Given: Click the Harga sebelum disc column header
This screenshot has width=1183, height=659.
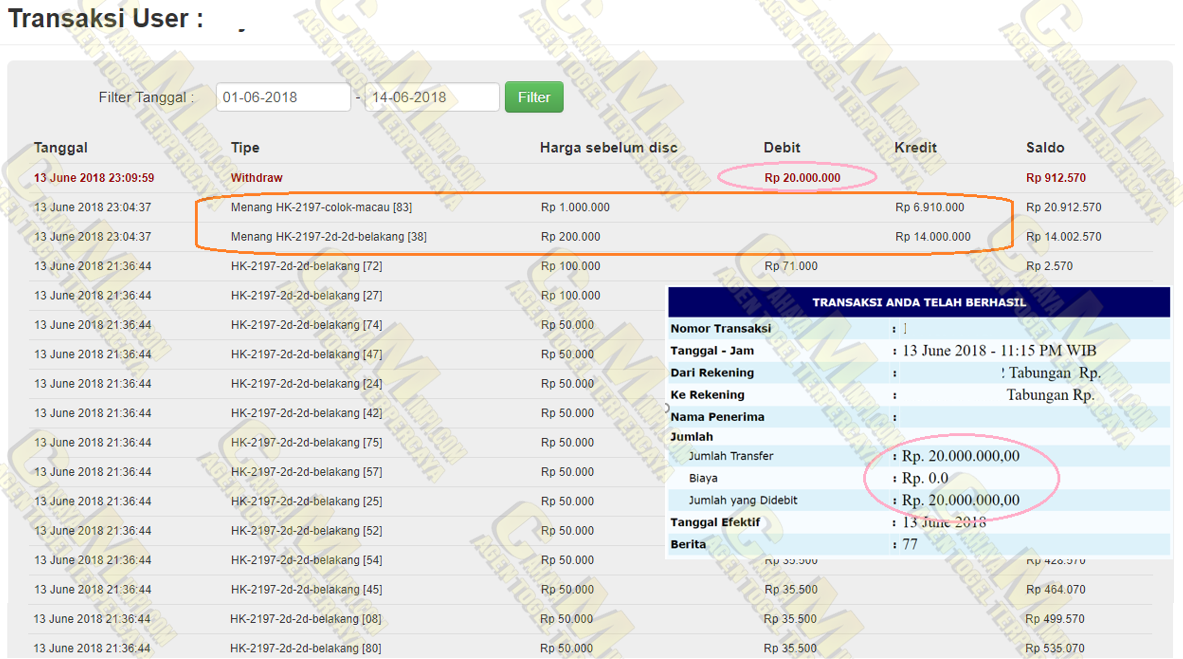Looking at the screenshot, I should [x=608, y=147].
